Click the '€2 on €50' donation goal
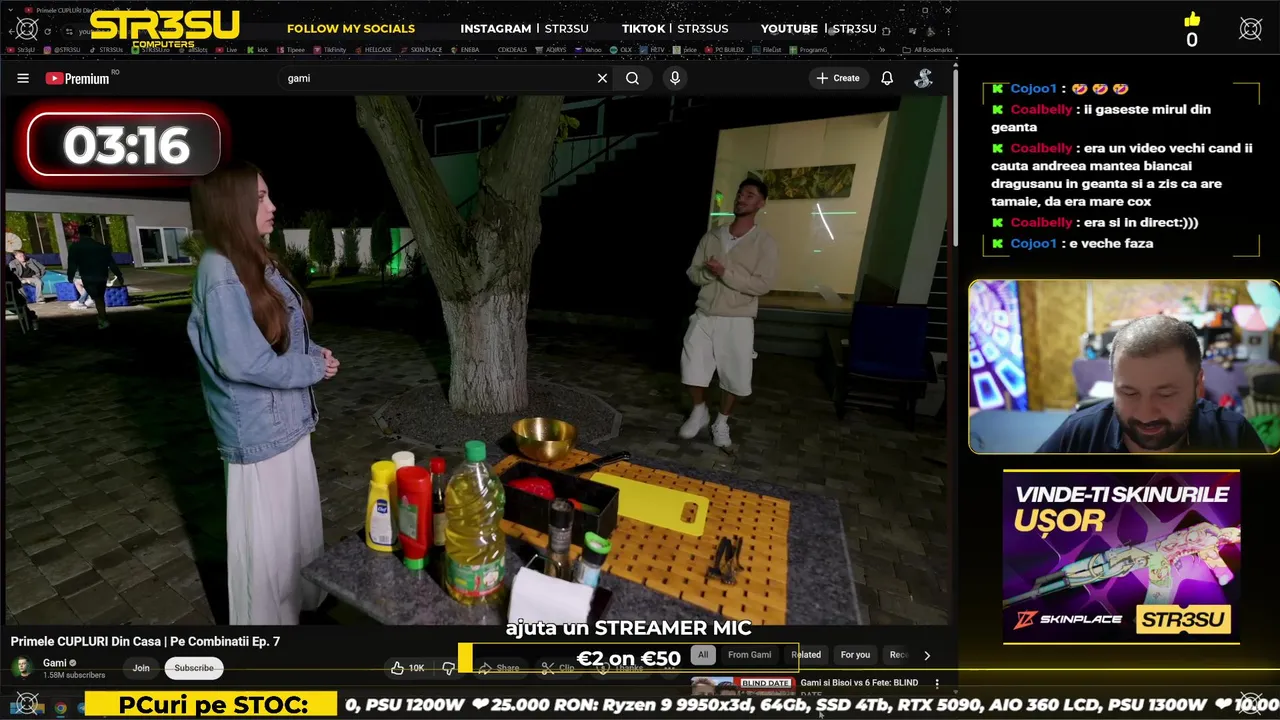Image resolution: width=1280 pixels, height=720 pixels. [x=628, y=658]
